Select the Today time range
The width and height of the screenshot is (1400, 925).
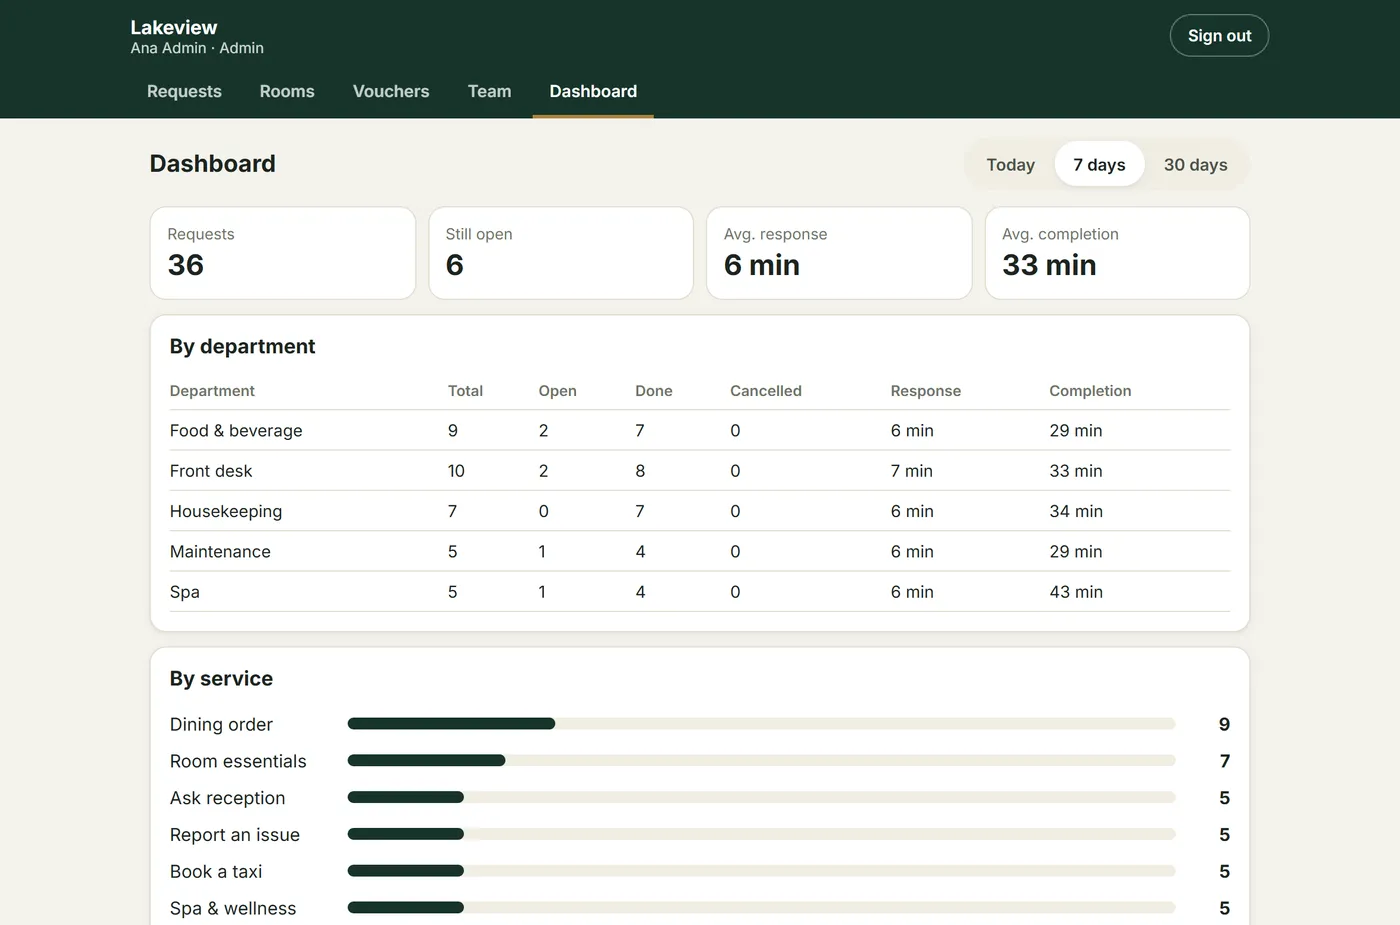[x=1010, y=165]
